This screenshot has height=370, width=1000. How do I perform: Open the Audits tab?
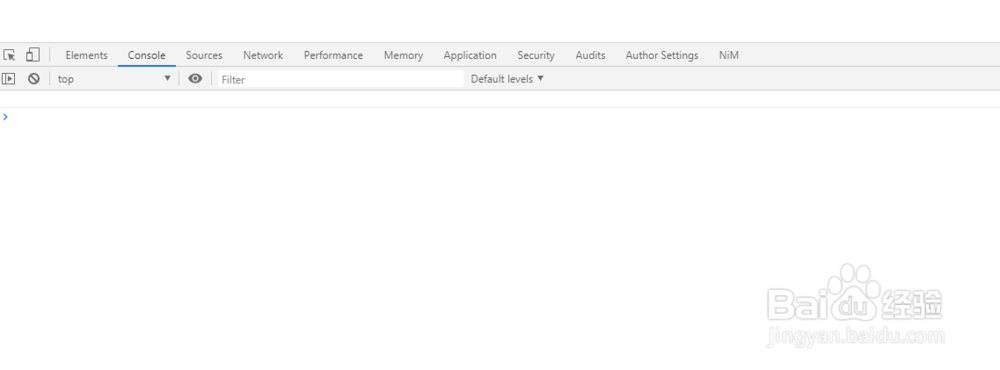[x=591, y=56]
